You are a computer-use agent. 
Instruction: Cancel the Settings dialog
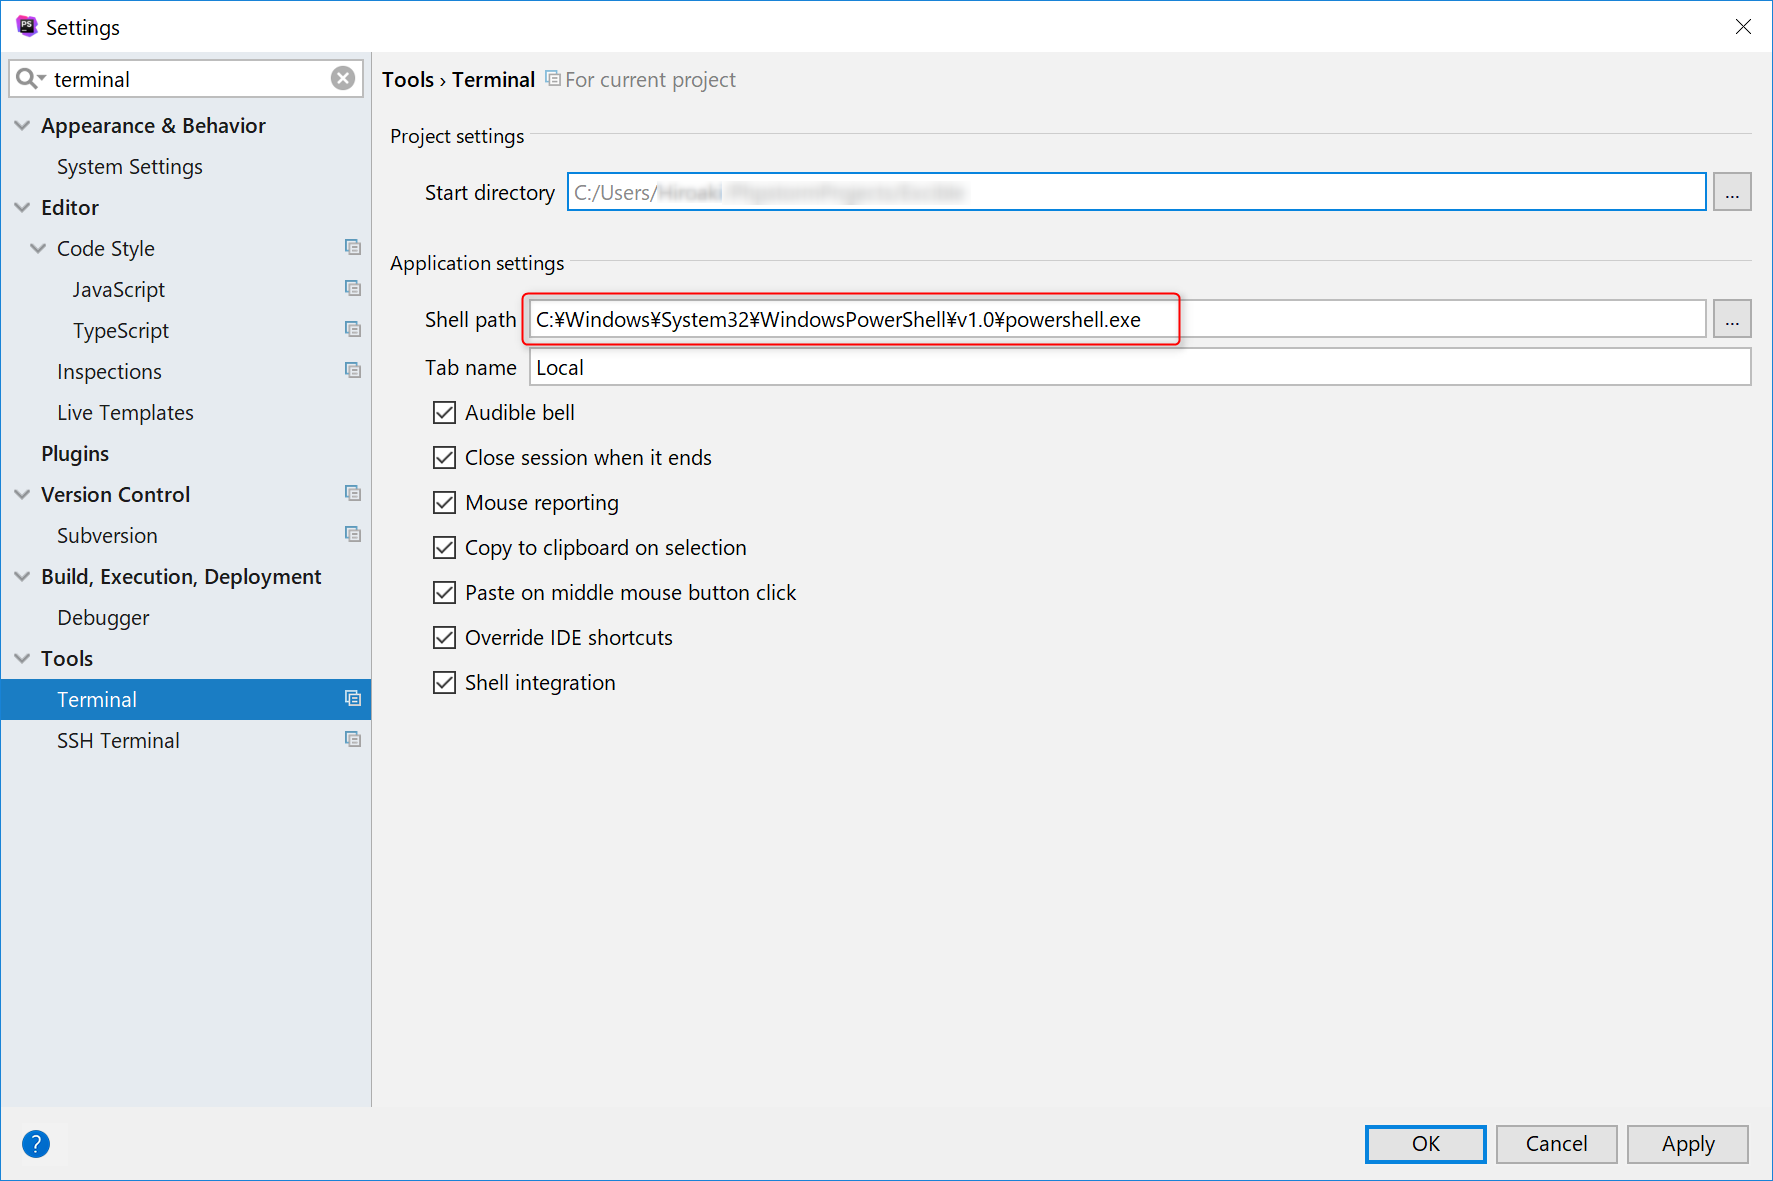[x=1556, y=1144]
